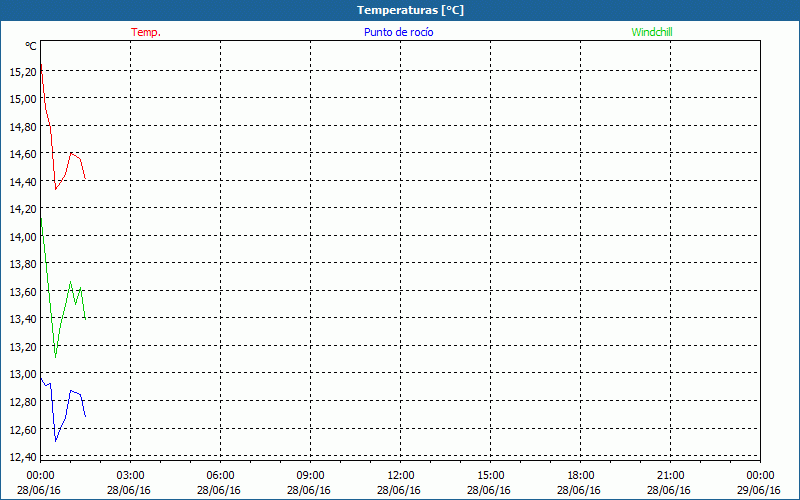Screen dimensions: 800x500
Task: Click the 29/06/16 date label
Action: (759, 490)
